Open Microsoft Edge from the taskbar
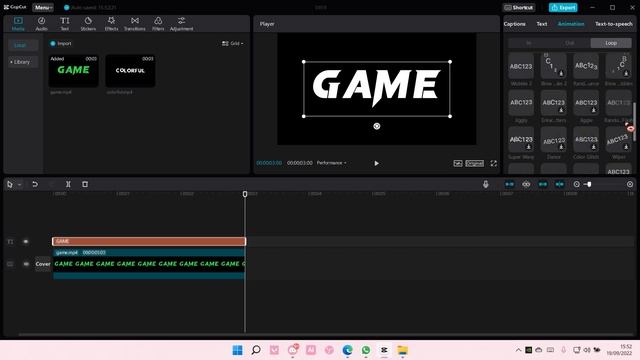Viewport: 640px width, 360px height. coord(347,350)
